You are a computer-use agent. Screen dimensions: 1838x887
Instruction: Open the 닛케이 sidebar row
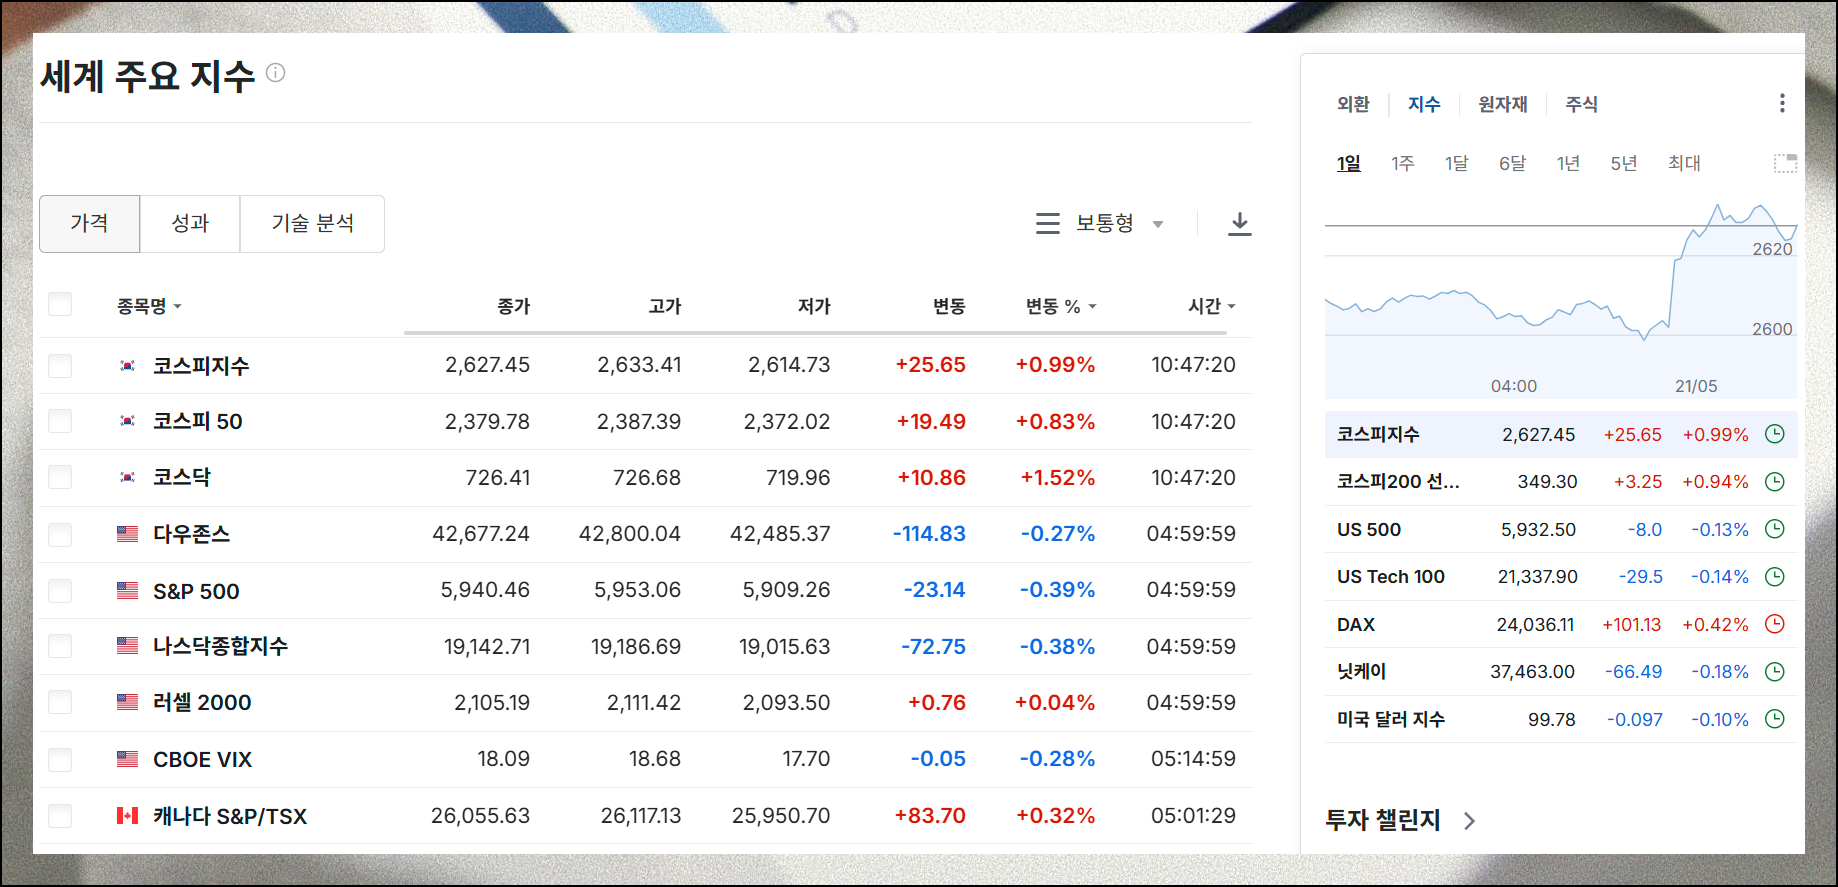[1561, 671]
